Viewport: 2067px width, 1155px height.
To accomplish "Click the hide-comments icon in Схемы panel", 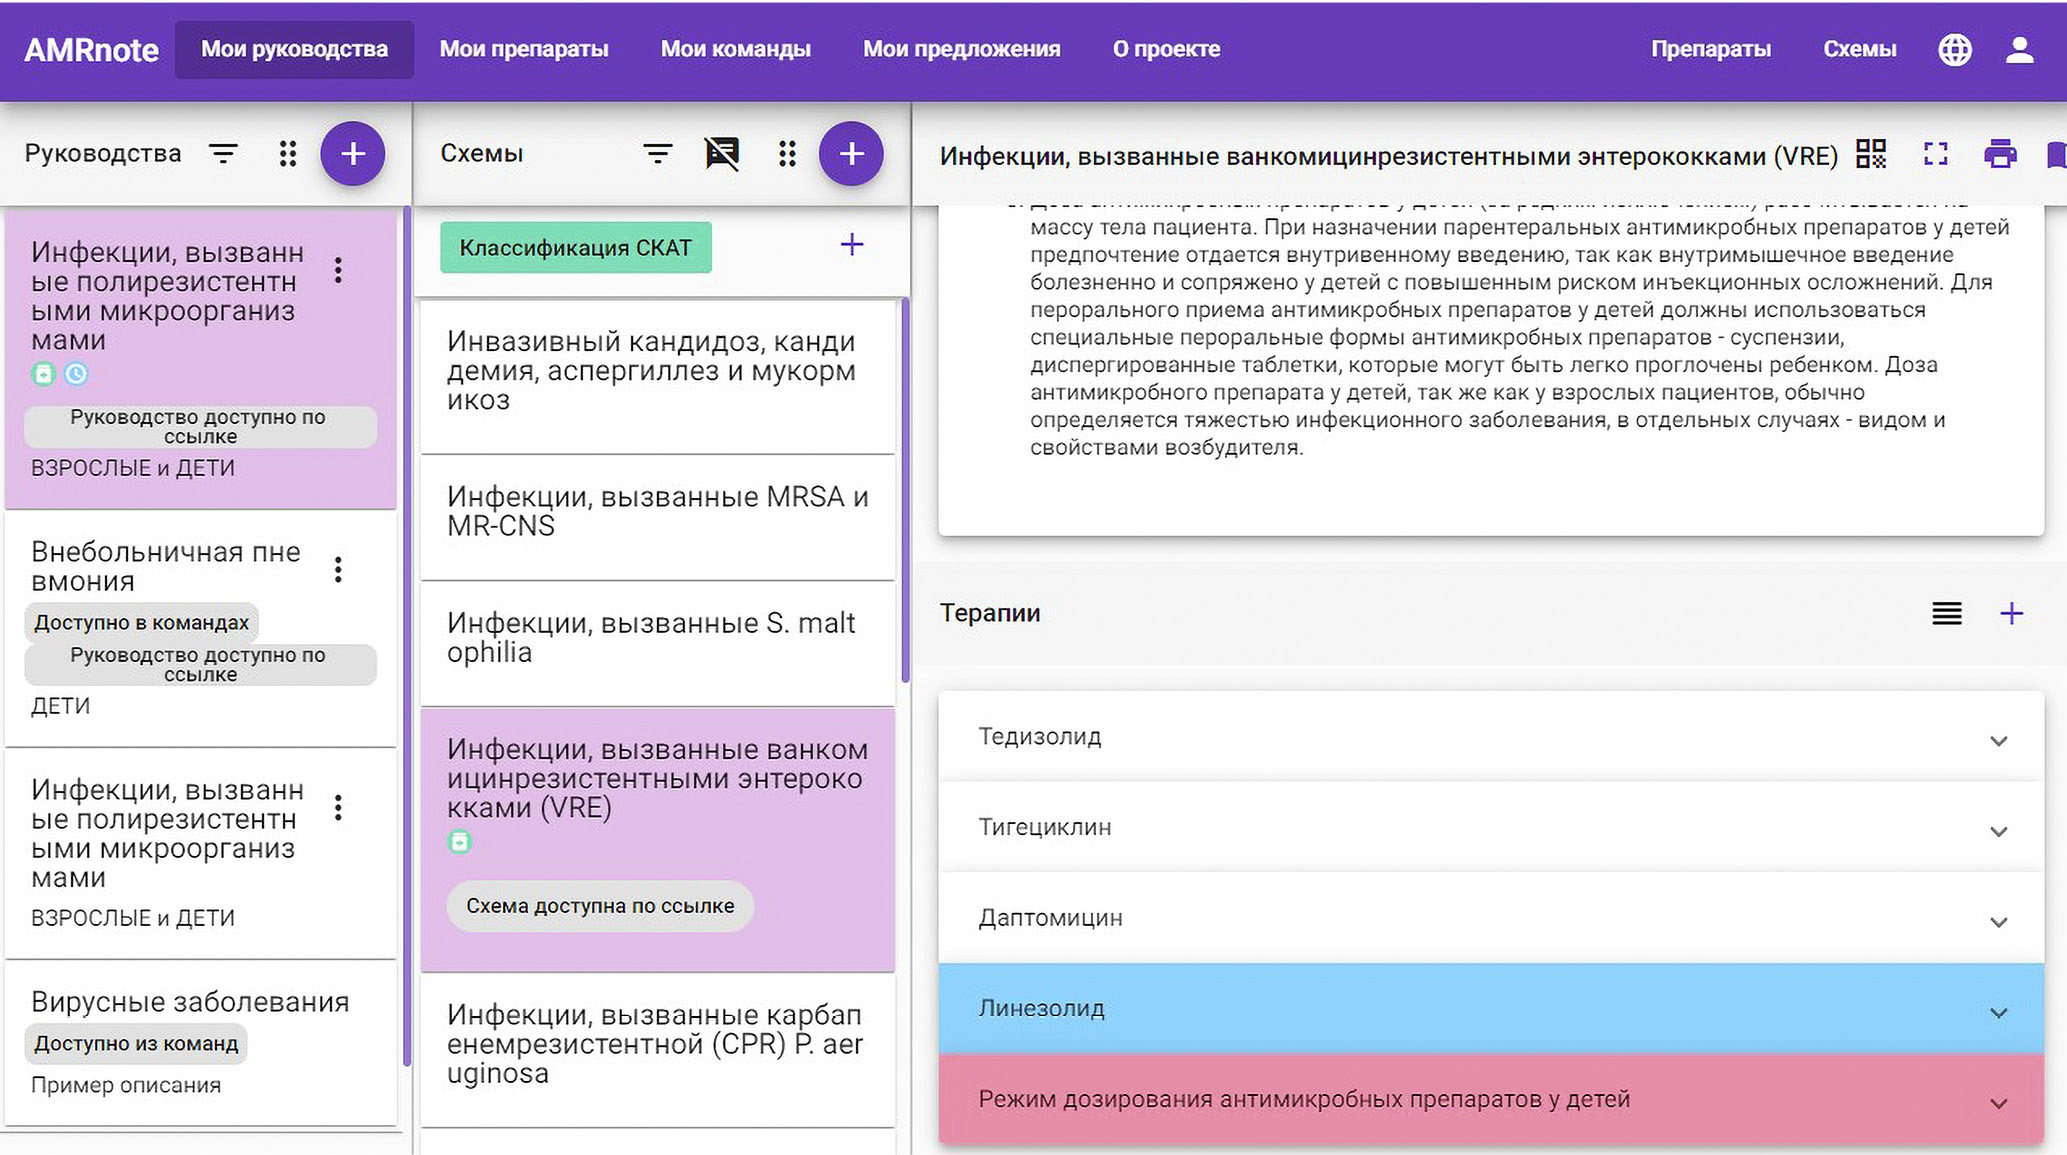I will [x=722, y=154].
